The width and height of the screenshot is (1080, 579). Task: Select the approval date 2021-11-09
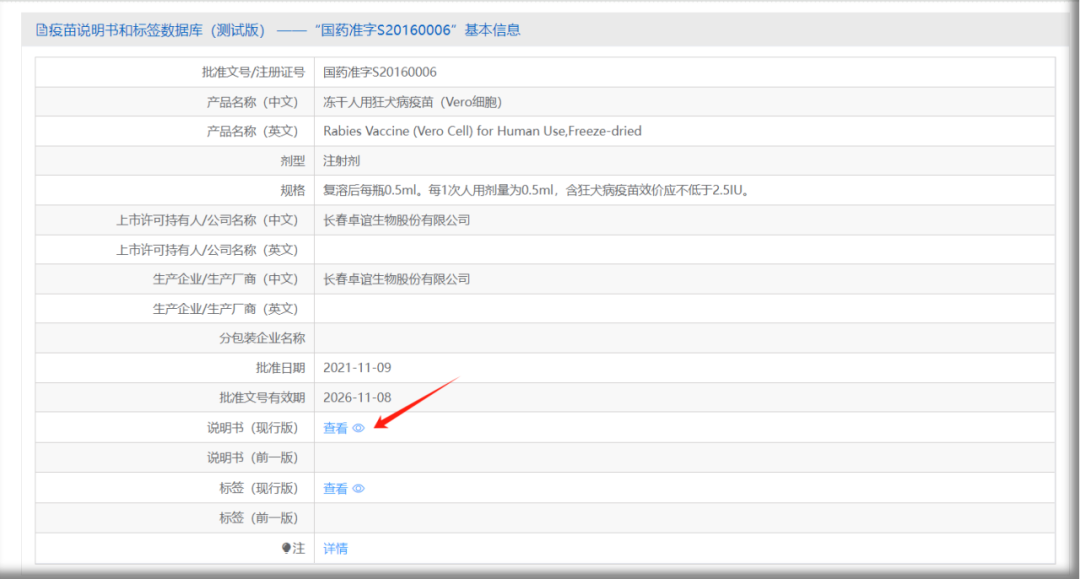357,368
